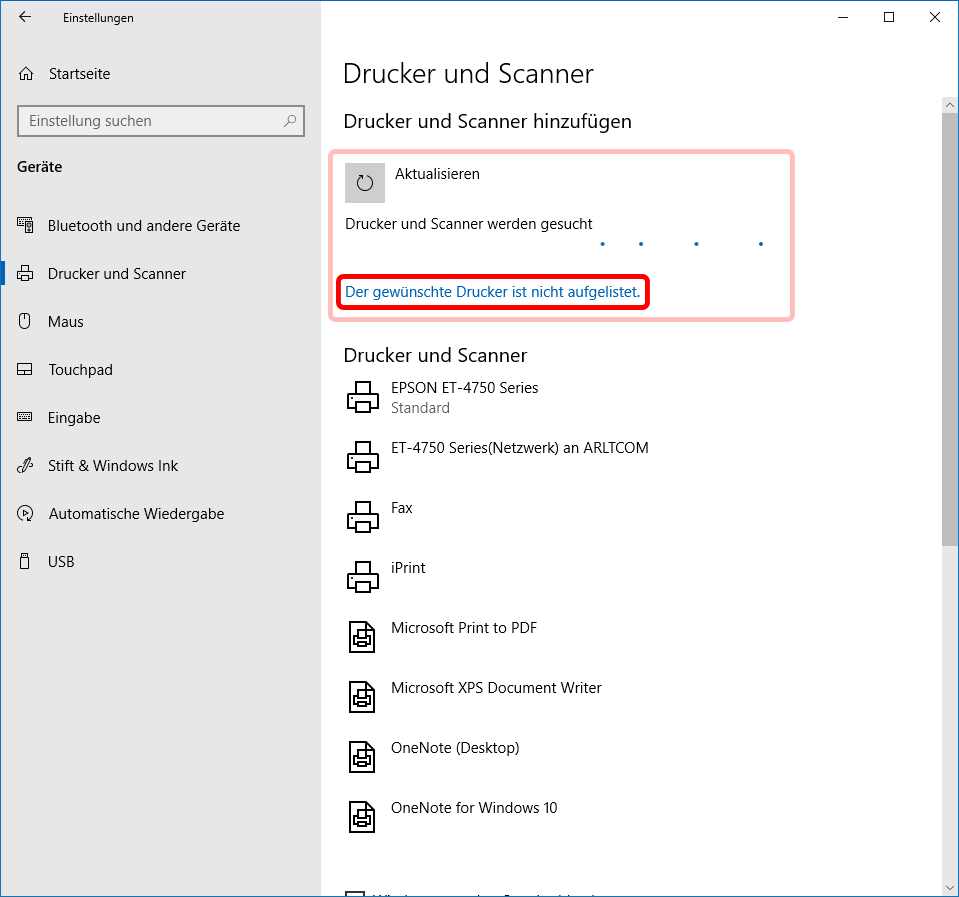
Task: Select Automatische Wiedergabe in sidebar
Action: [x=136, y=514]
